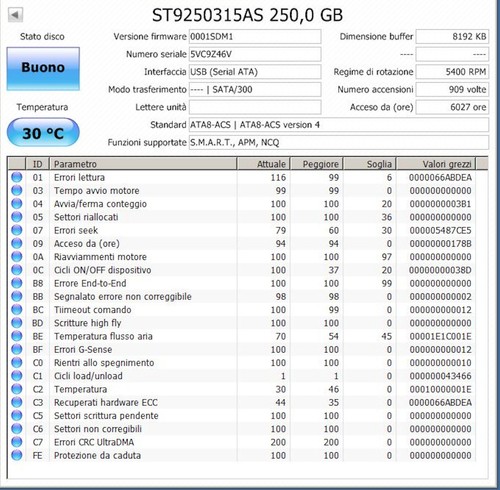The height and width of the screenshot is (490, 500).
Task: Click the Numero seriale field 5VC9Z46V
Action: point(255,54)
